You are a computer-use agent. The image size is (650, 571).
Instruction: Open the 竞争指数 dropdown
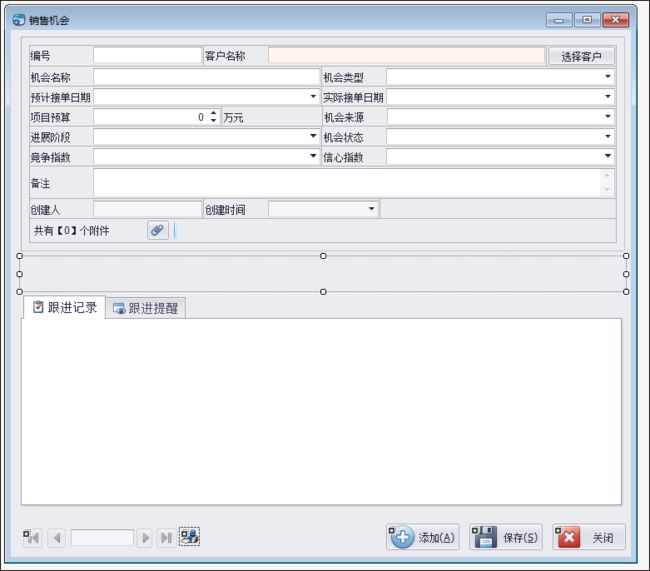click(313, 156)
